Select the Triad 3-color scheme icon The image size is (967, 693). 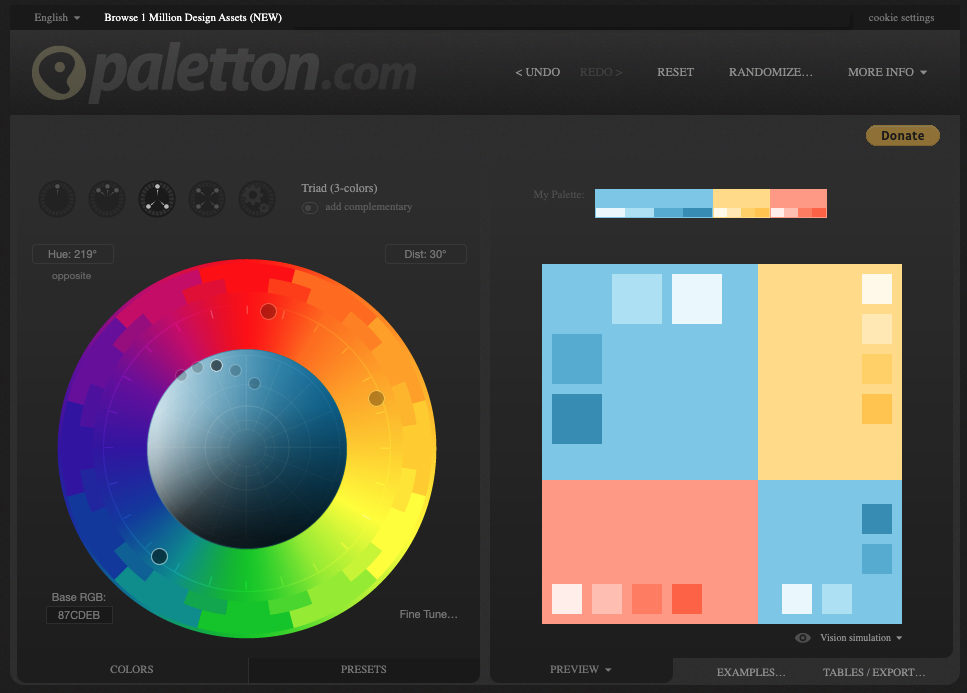157,199
